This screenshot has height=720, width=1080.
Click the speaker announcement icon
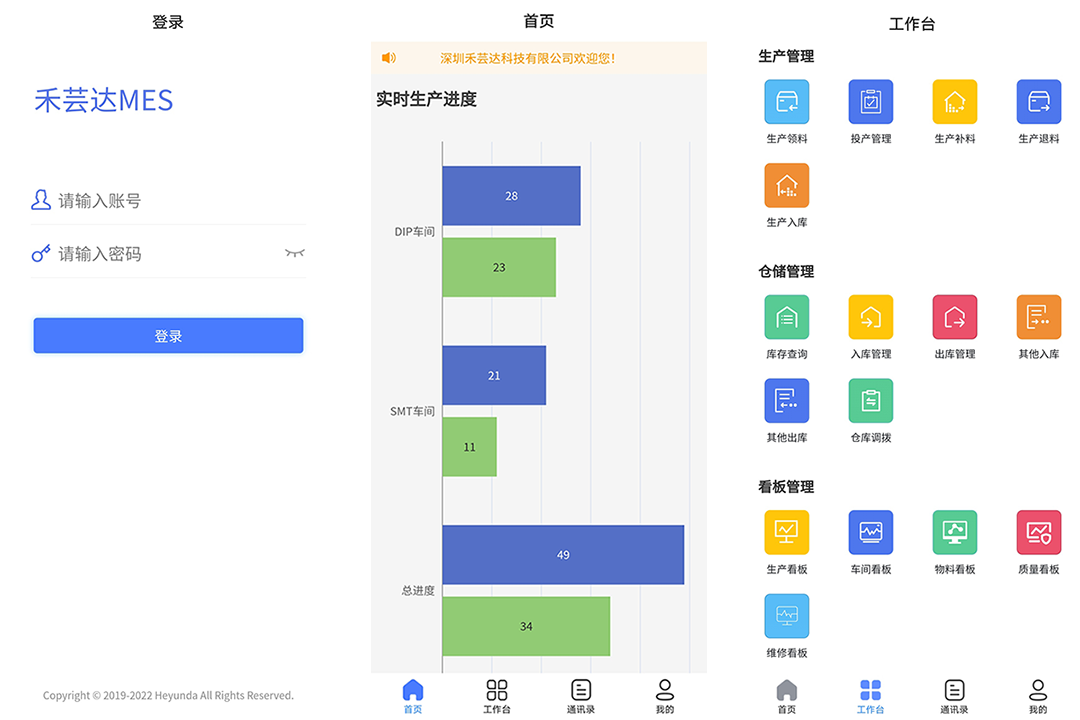389,58
